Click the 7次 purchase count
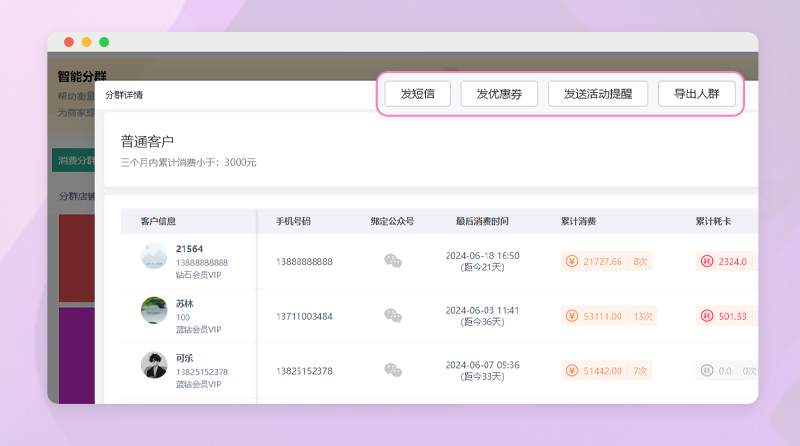 640,370
